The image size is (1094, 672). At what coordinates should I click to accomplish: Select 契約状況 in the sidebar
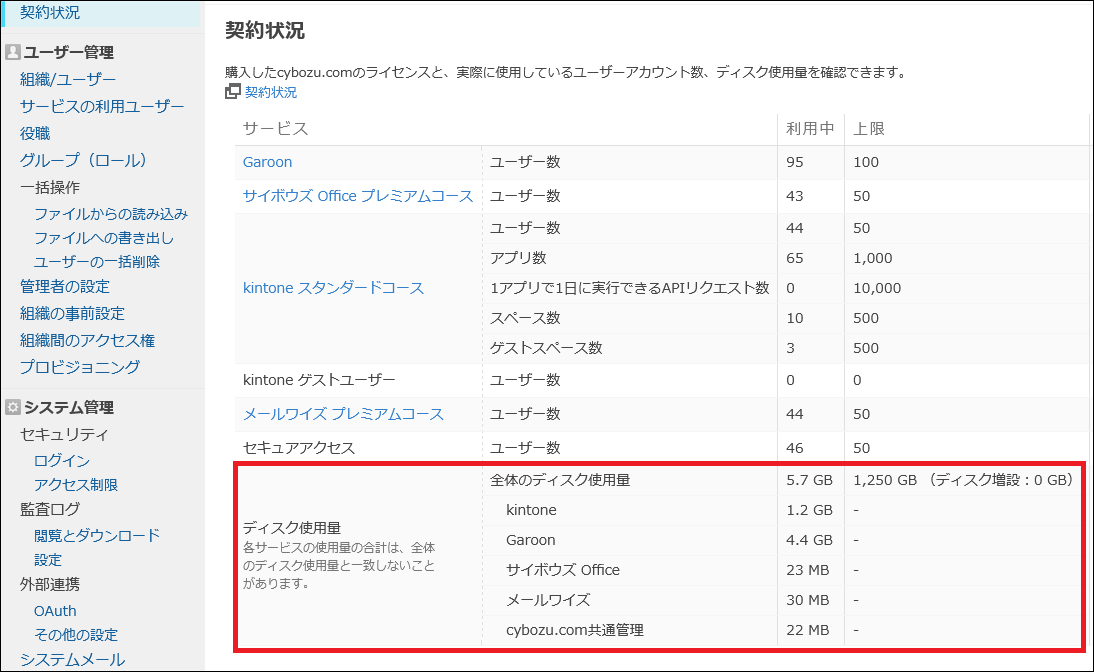(x=50, y=13)
